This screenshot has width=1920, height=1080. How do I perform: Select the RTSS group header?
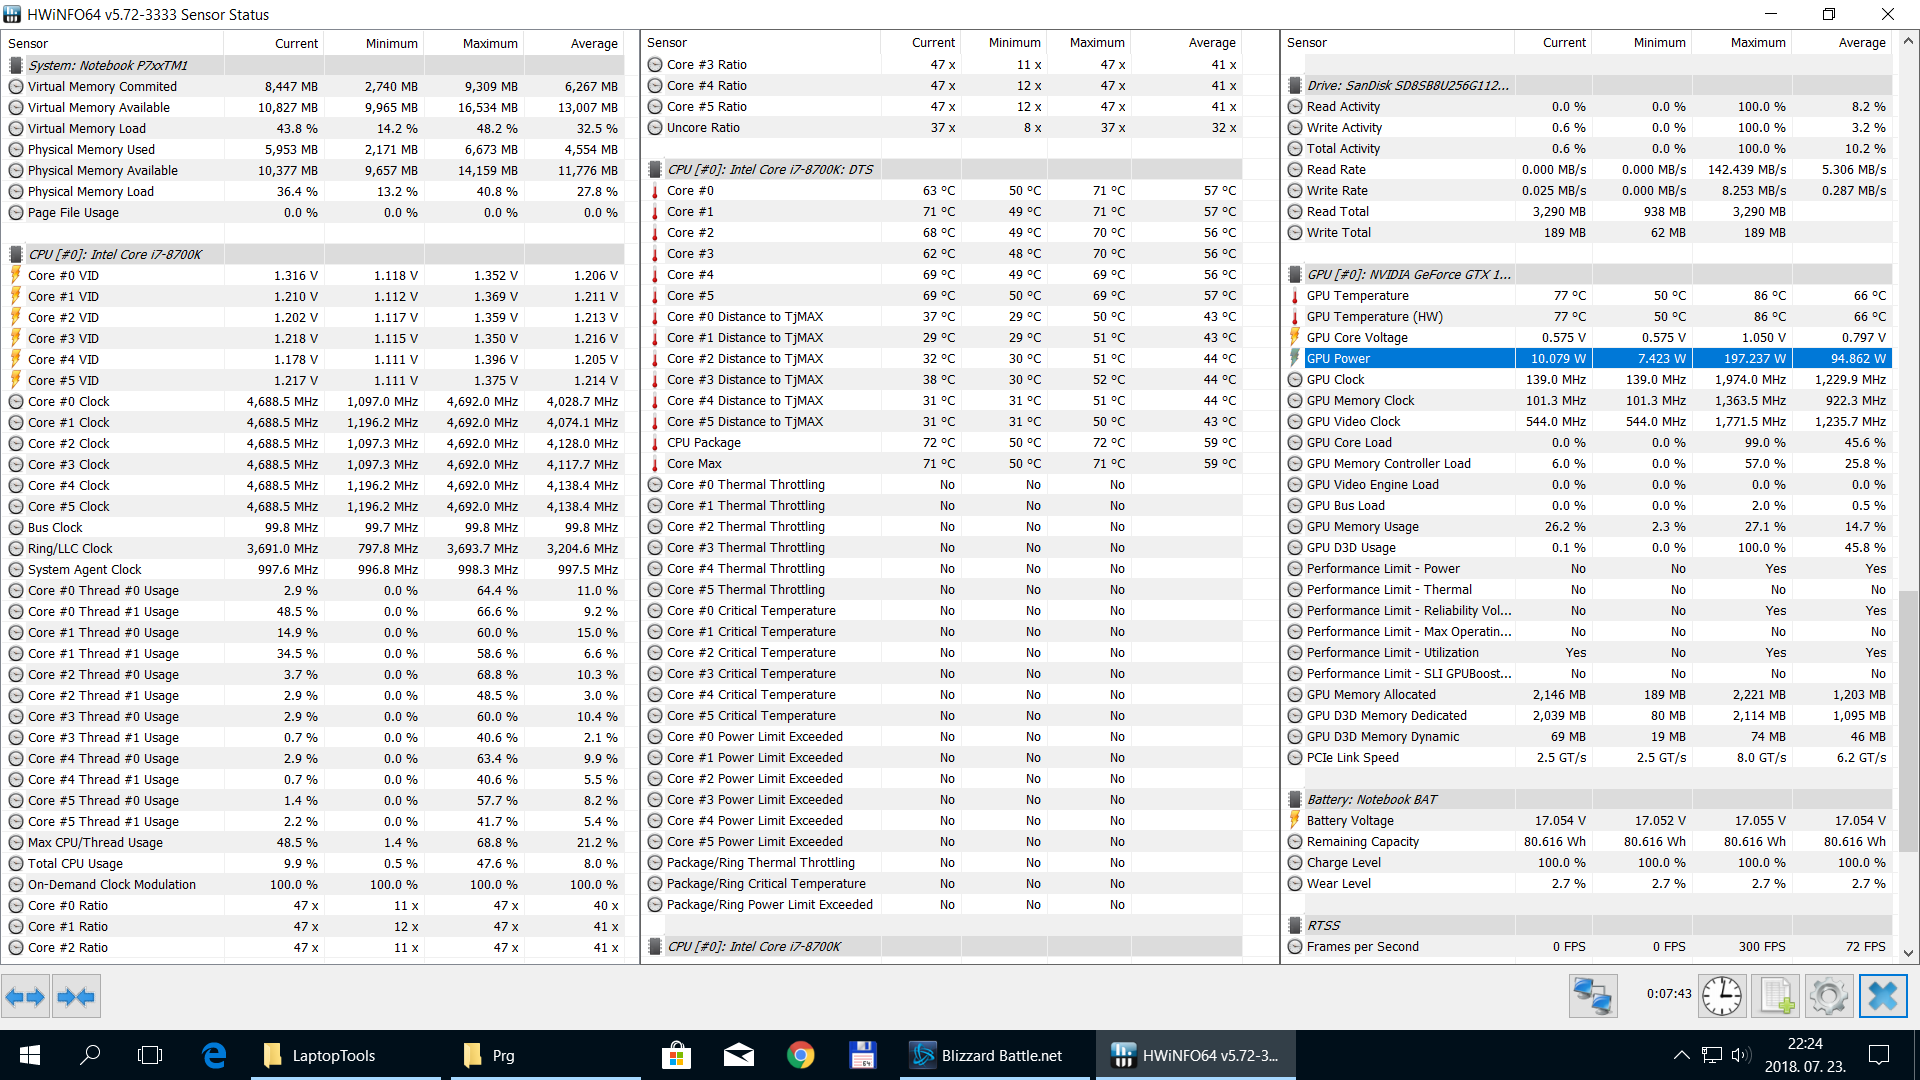click(1587, 925)
